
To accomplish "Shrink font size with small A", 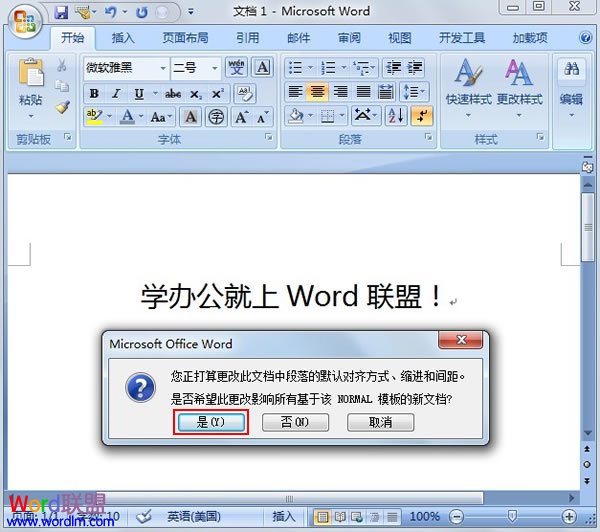I will coord(262,117).
